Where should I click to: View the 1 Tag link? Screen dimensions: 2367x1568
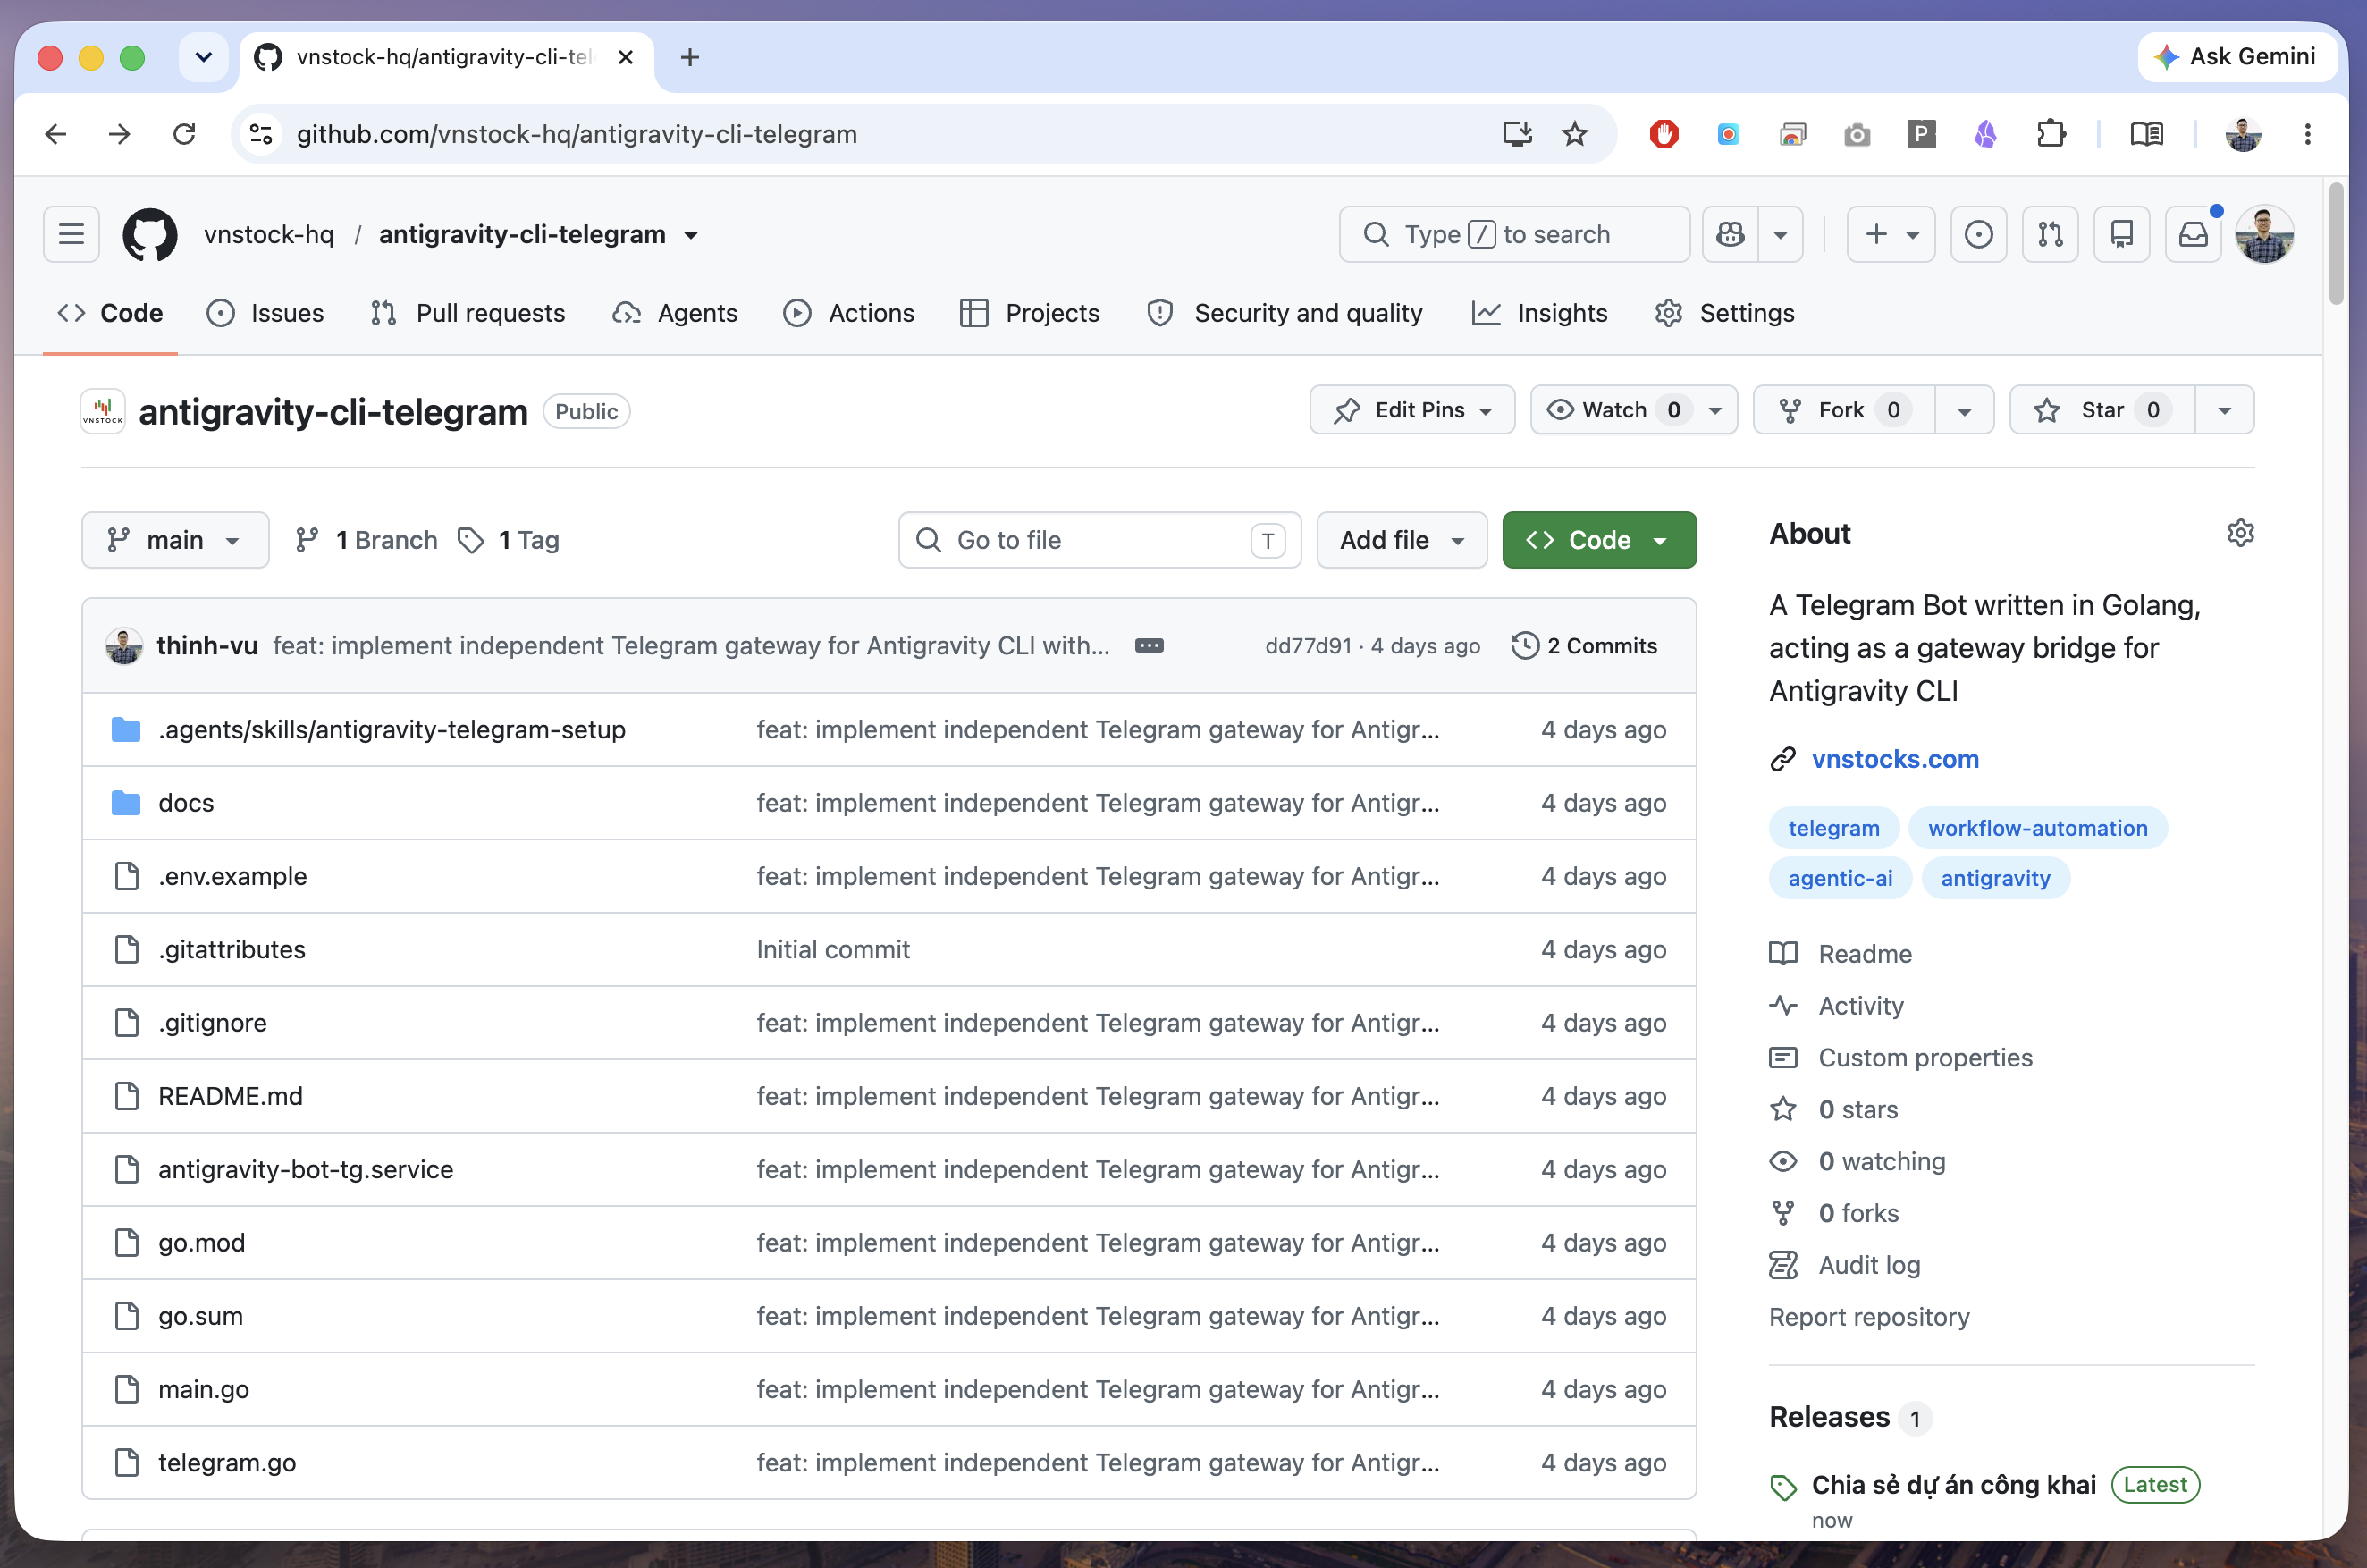(508, 540)
